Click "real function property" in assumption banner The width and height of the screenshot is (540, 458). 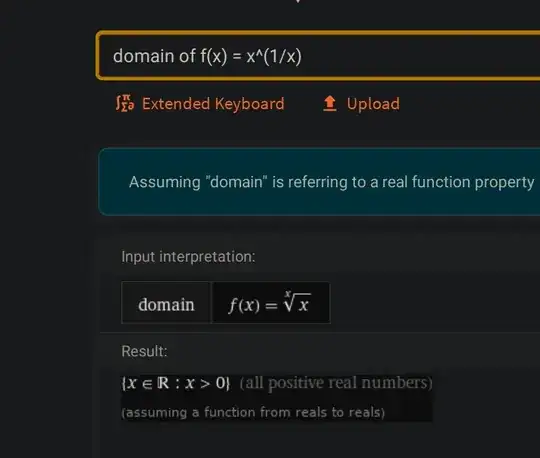click(458, 182)
